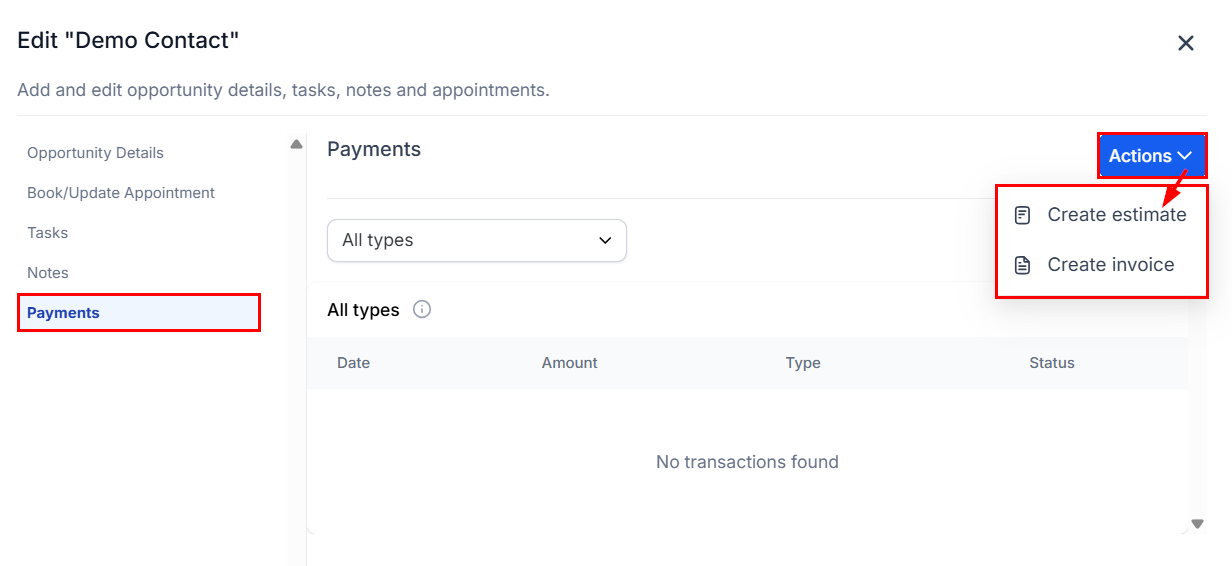Click the chevron in Actions button
The height and width of the screenshot is (566, 1232).
tap(1185, 156)
